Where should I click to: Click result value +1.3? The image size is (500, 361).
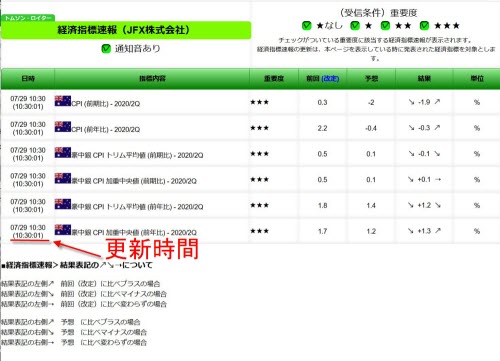coord(424,231)
